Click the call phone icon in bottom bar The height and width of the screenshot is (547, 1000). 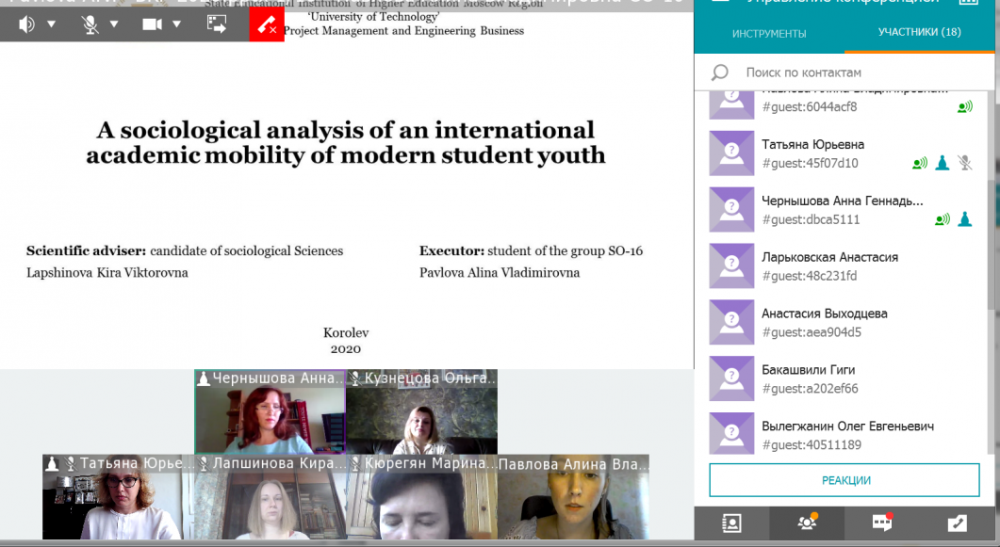[957, 522]
